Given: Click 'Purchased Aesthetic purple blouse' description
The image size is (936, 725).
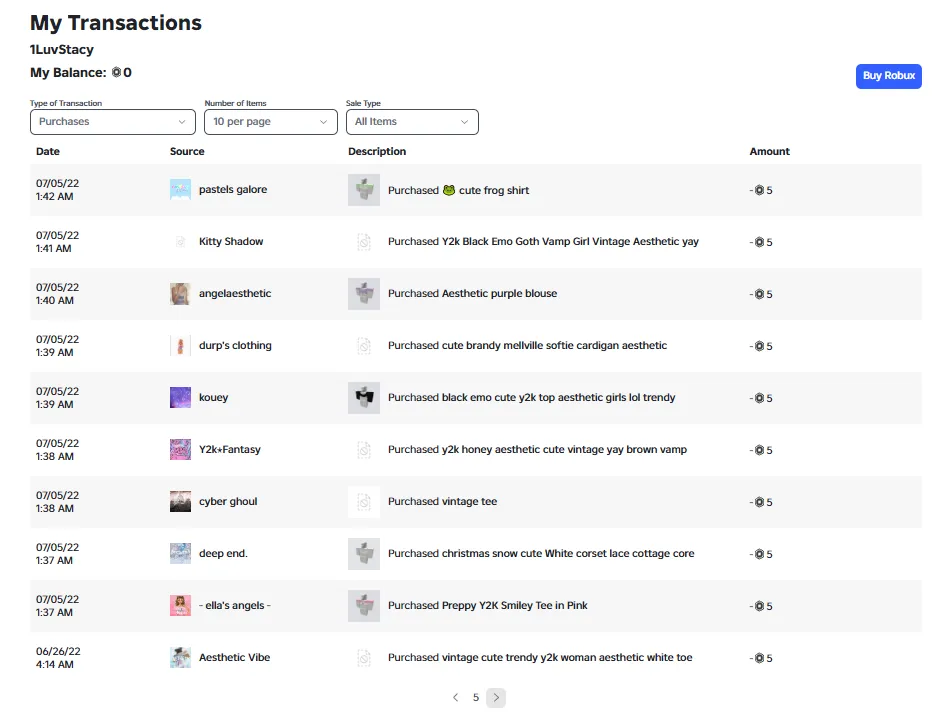Looking at the screenshot, I should [x=472, y=294].
